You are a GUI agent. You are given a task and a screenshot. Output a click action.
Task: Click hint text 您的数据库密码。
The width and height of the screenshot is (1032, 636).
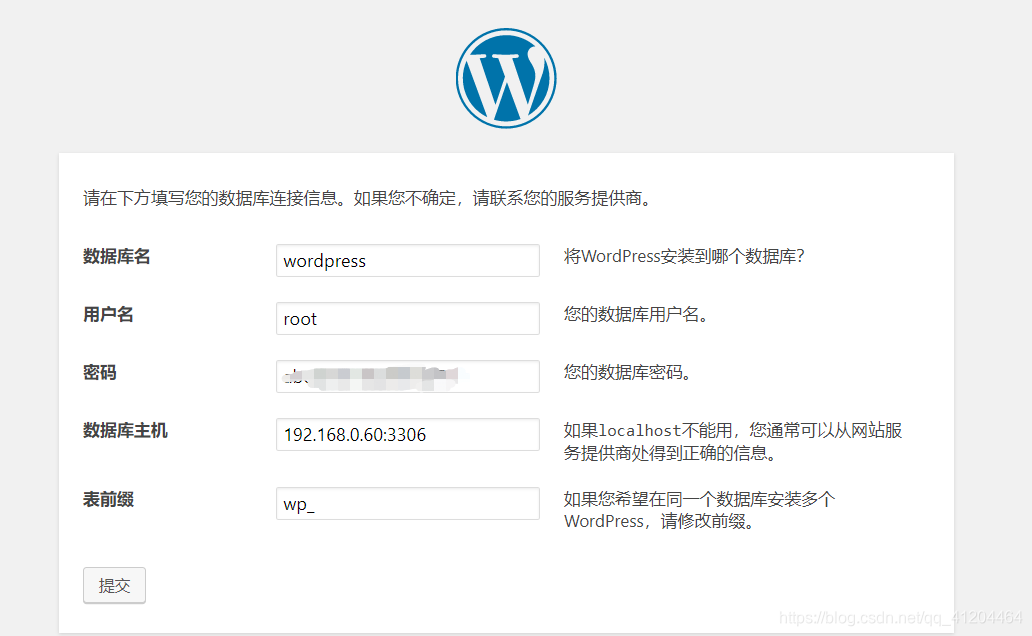[627, 373]
